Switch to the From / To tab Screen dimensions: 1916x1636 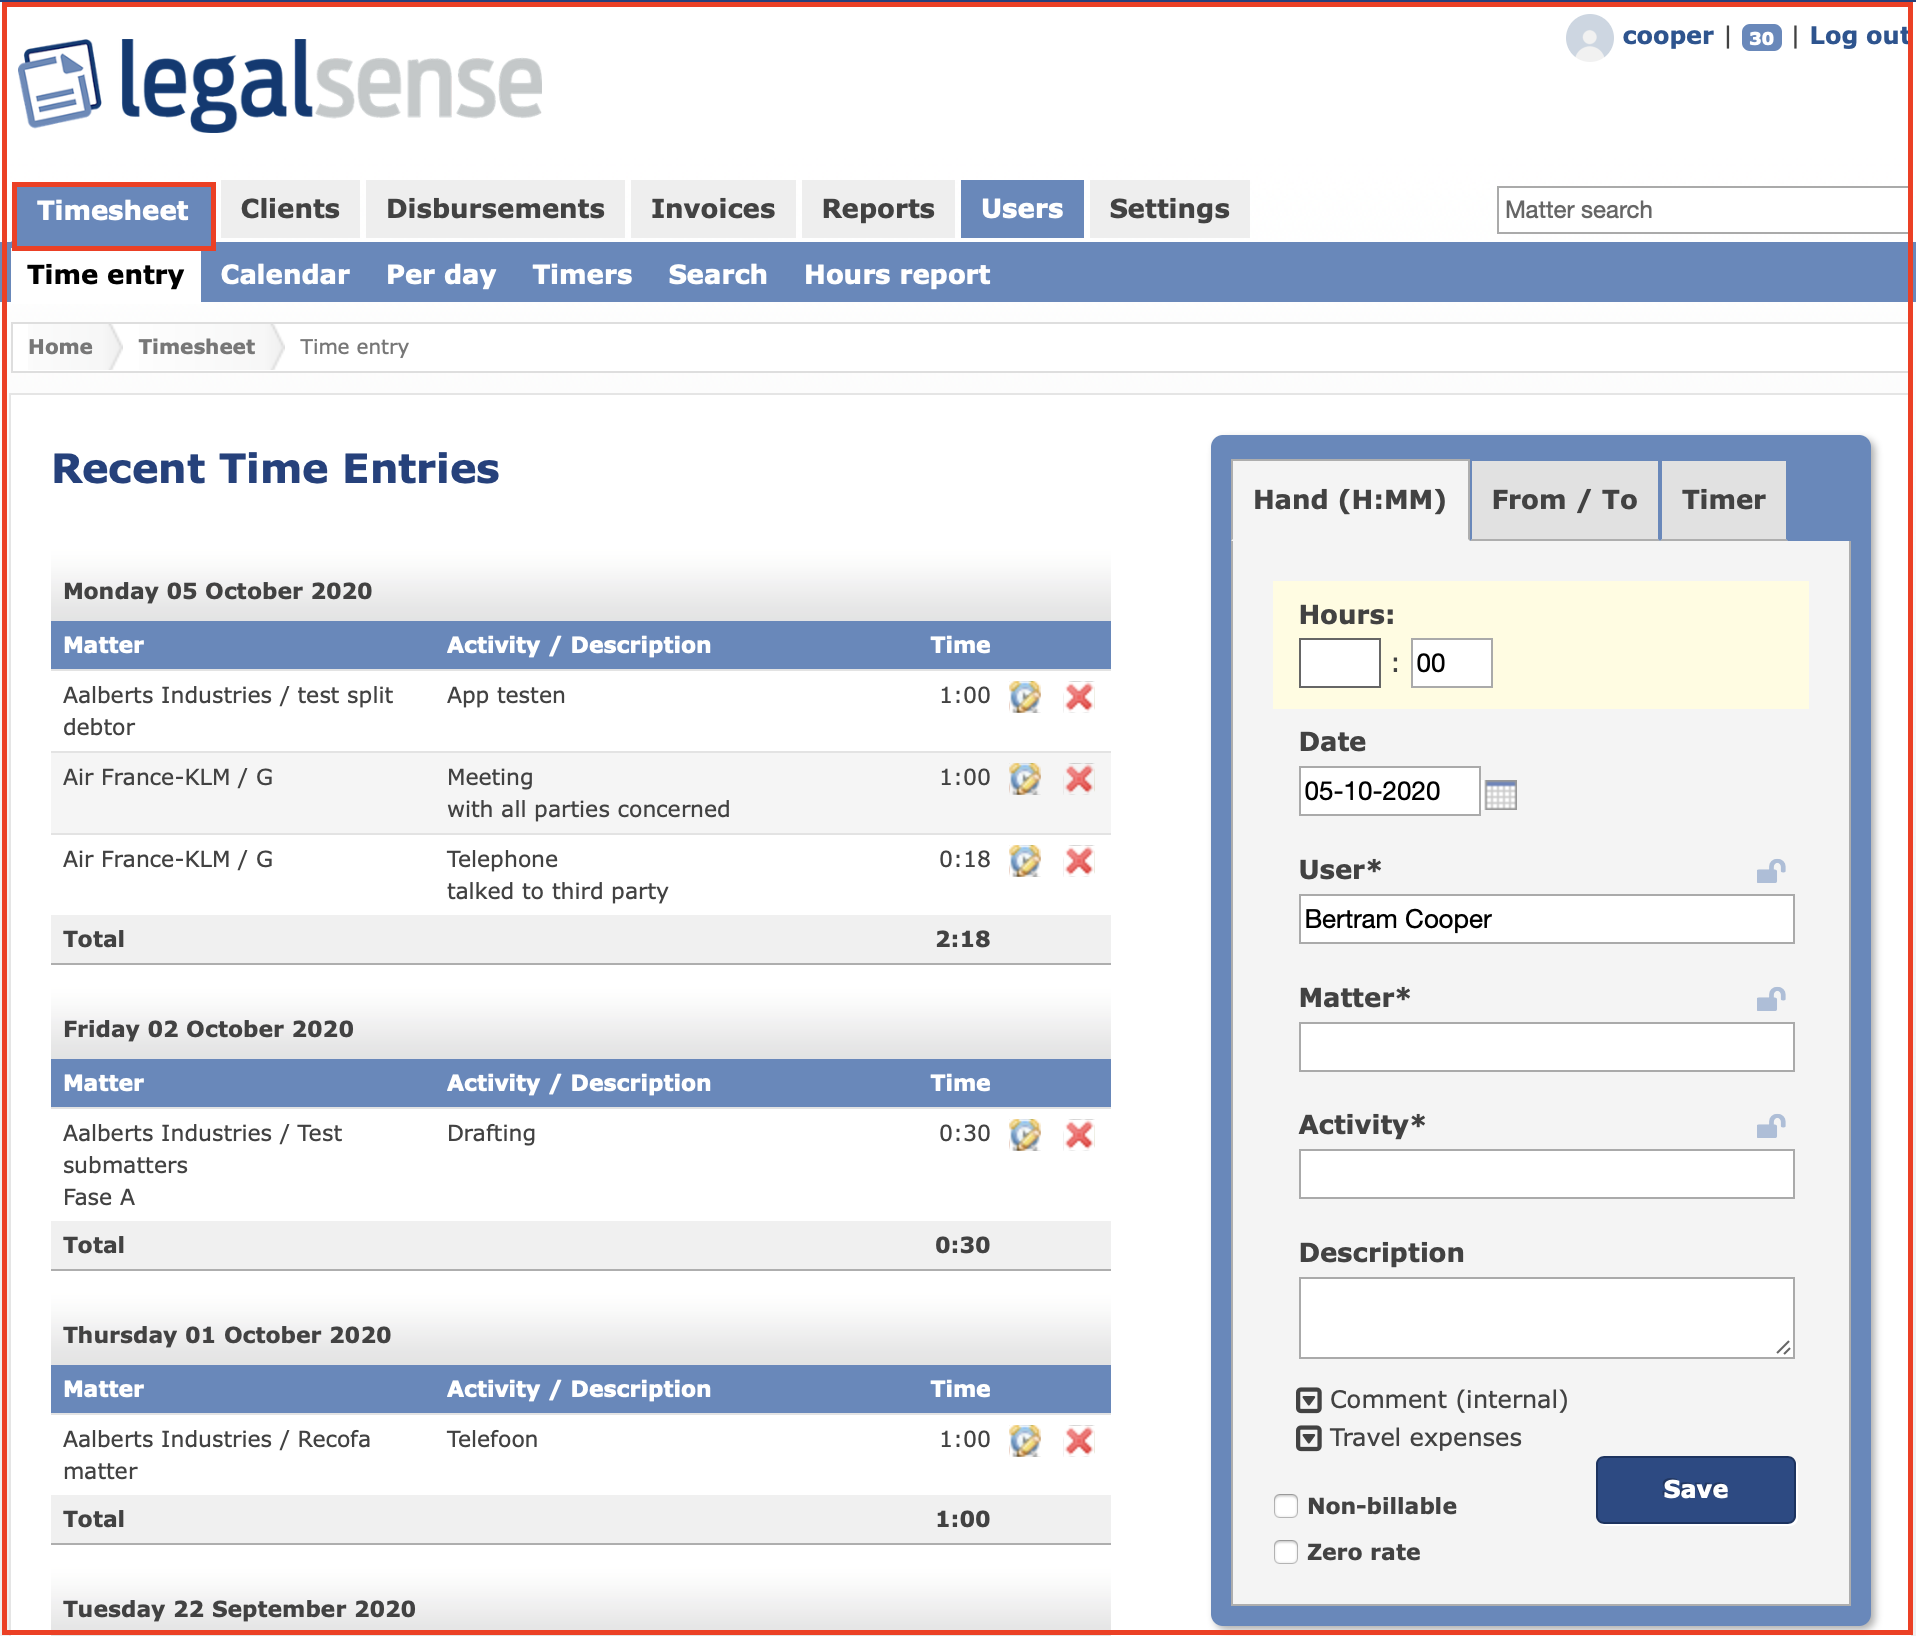1562,499
